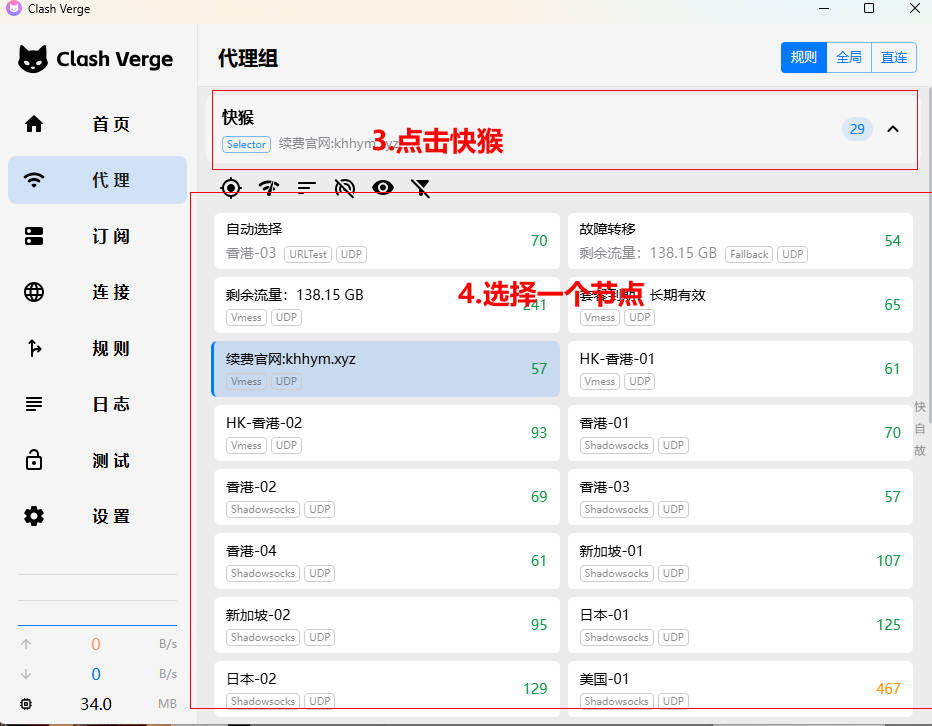Click the 29 node count badge

pos(857,129)
